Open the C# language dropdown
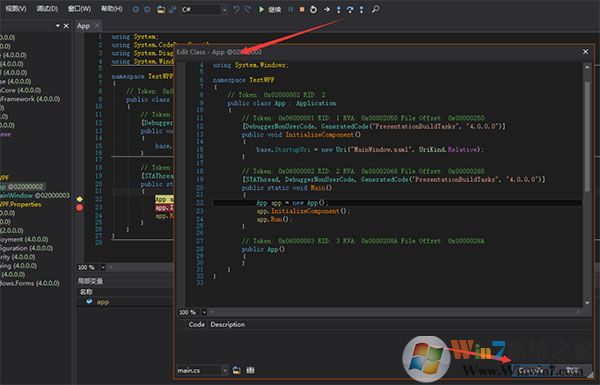The width and height of the screenshot is (600, 385). coord(224,10)
